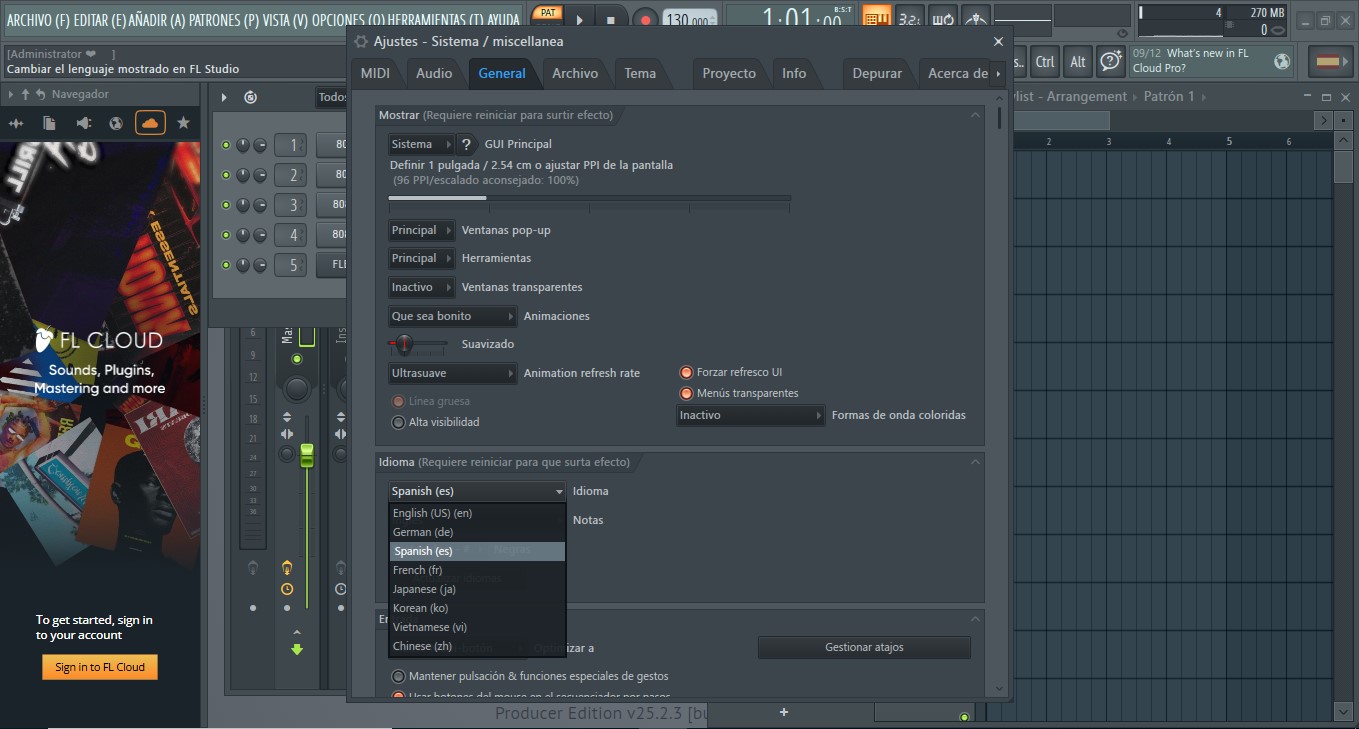Click the help question mark next to Sistema

pos(466,143)
